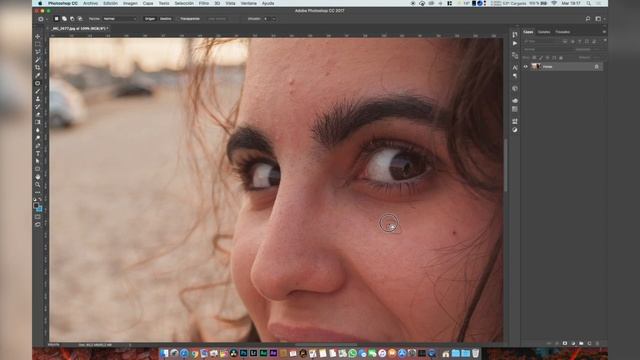The width and height of the screenshot is (640, 360).
Task: Select the Patch healing tool in toolbar
Action: point(38,83)
